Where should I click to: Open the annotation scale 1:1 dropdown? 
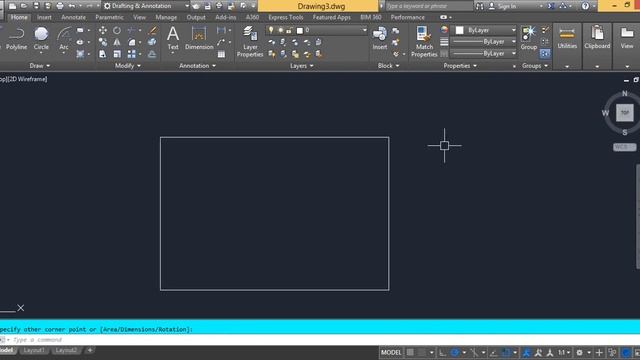coord(564,352)
